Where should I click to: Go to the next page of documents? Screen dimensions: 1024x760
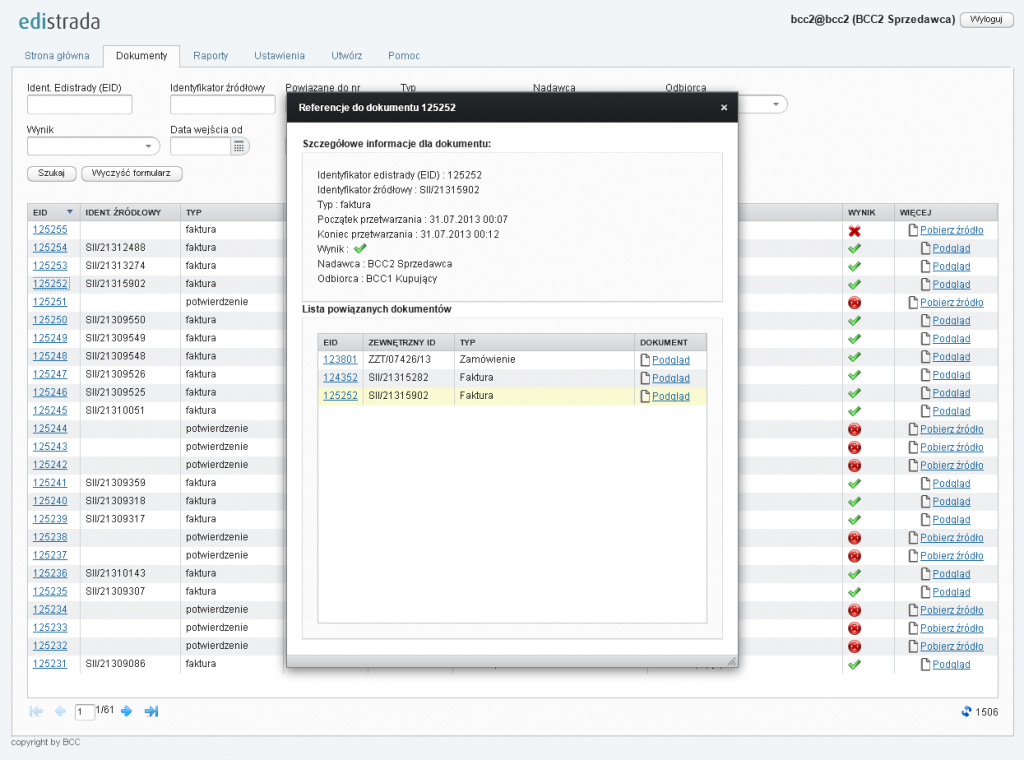pos(127,711)
